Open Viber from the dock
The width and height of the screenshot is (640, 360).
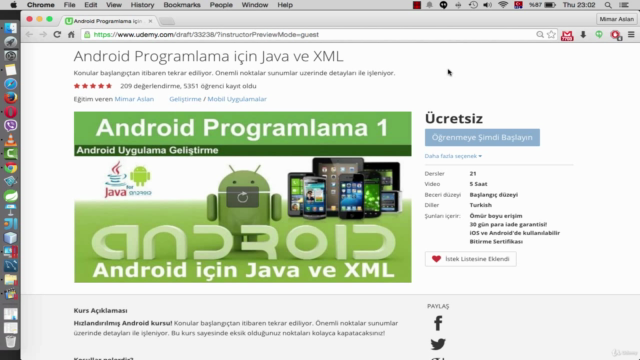pos(11,126)
